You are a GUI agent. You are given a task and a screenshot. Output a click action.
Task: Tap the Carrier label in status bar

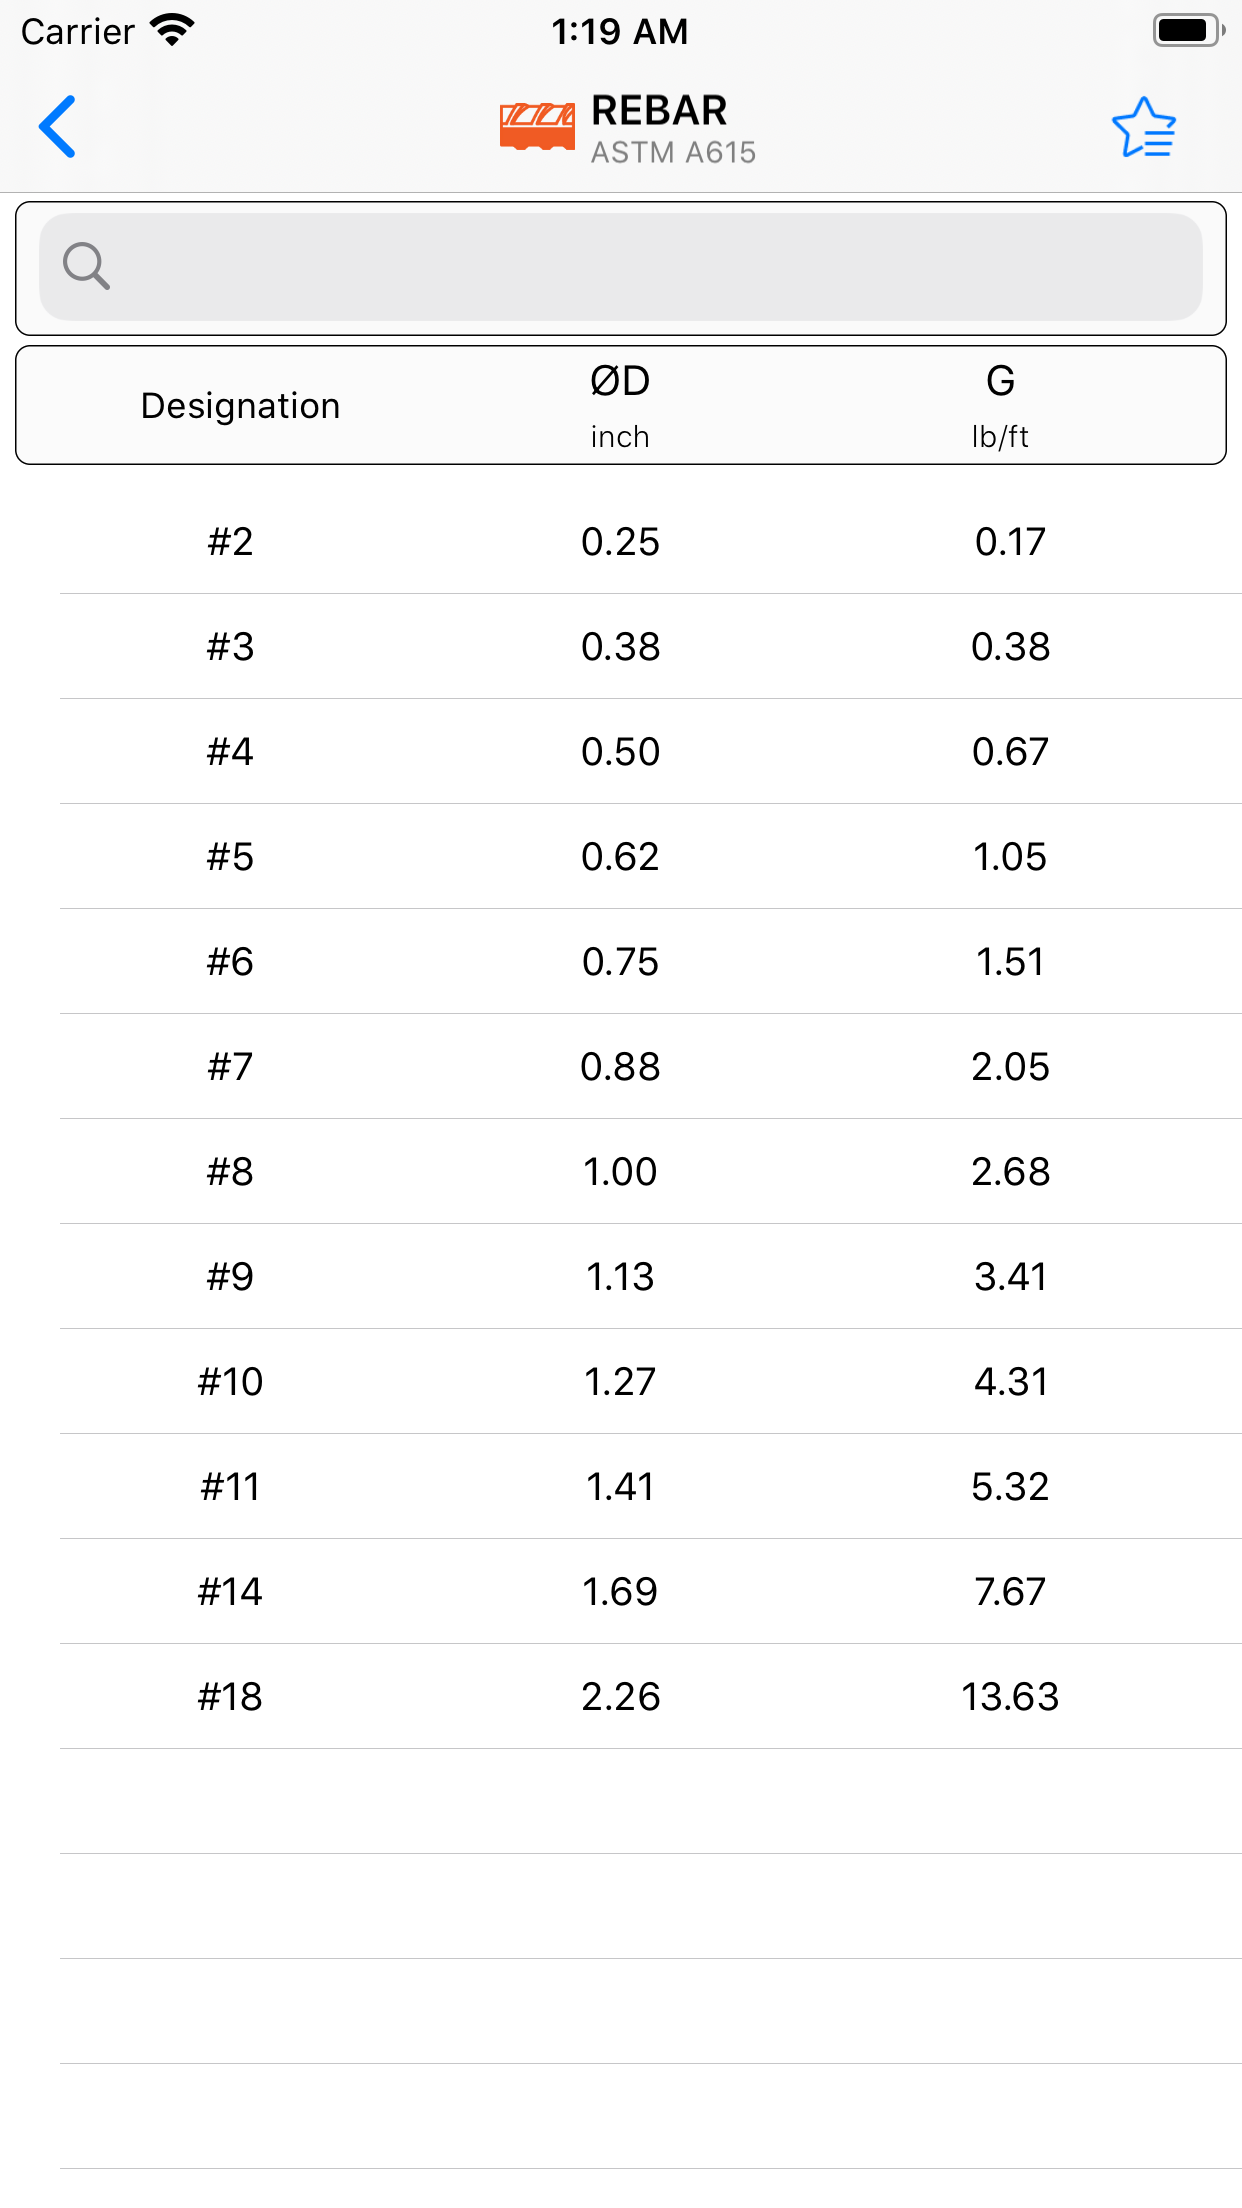(x=76, y=31)
